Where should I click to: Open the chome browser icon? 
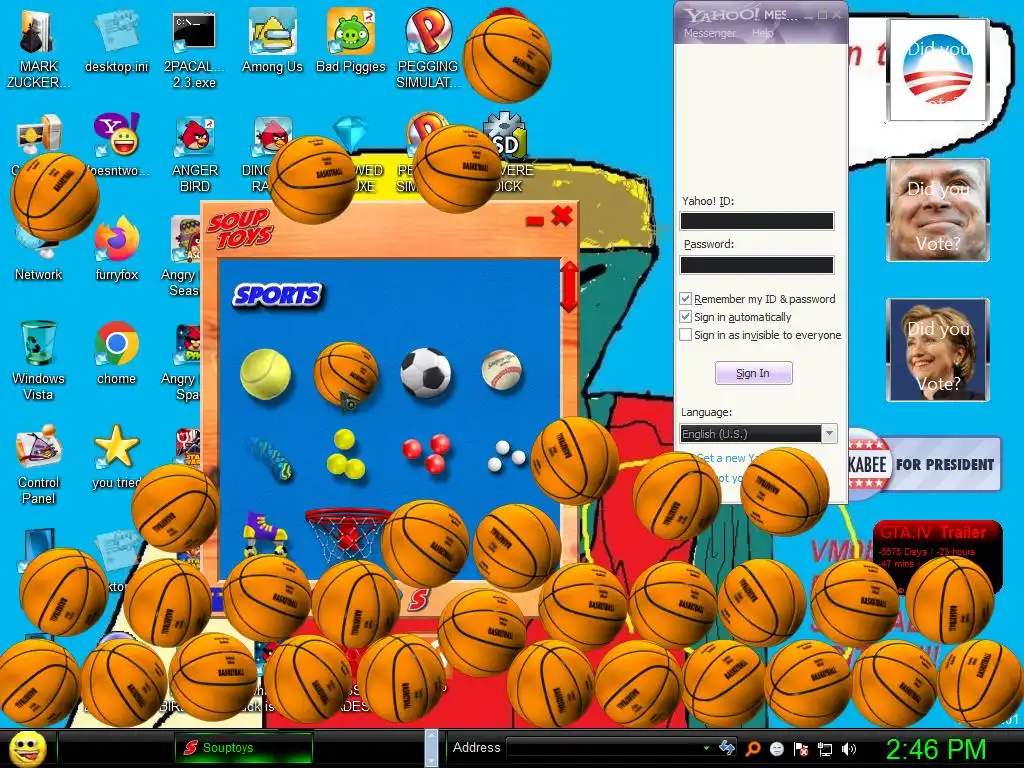(x=116, y=353)
